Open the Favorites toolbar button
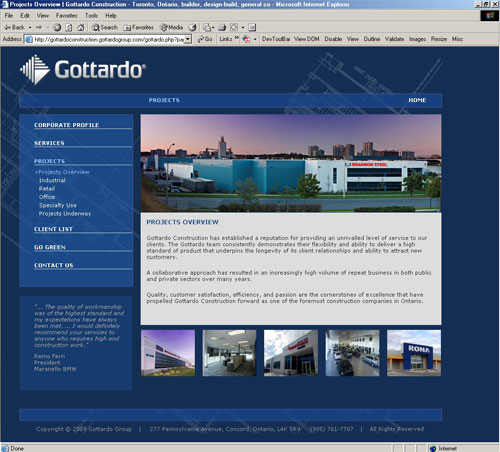500x452 pixels. pyautogui.click(x=138, y=27)
